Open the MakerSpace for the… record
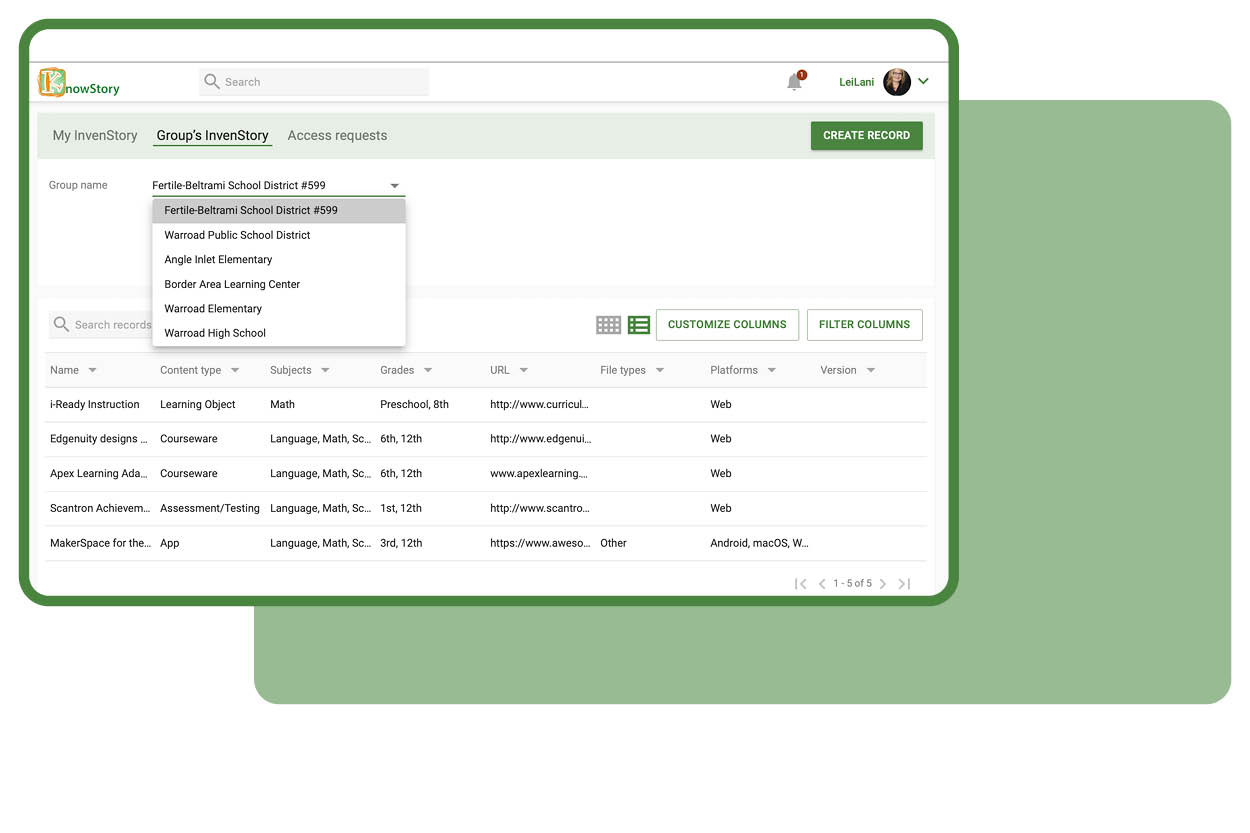This screenshot has height=833, width=1250. point(100,543)
